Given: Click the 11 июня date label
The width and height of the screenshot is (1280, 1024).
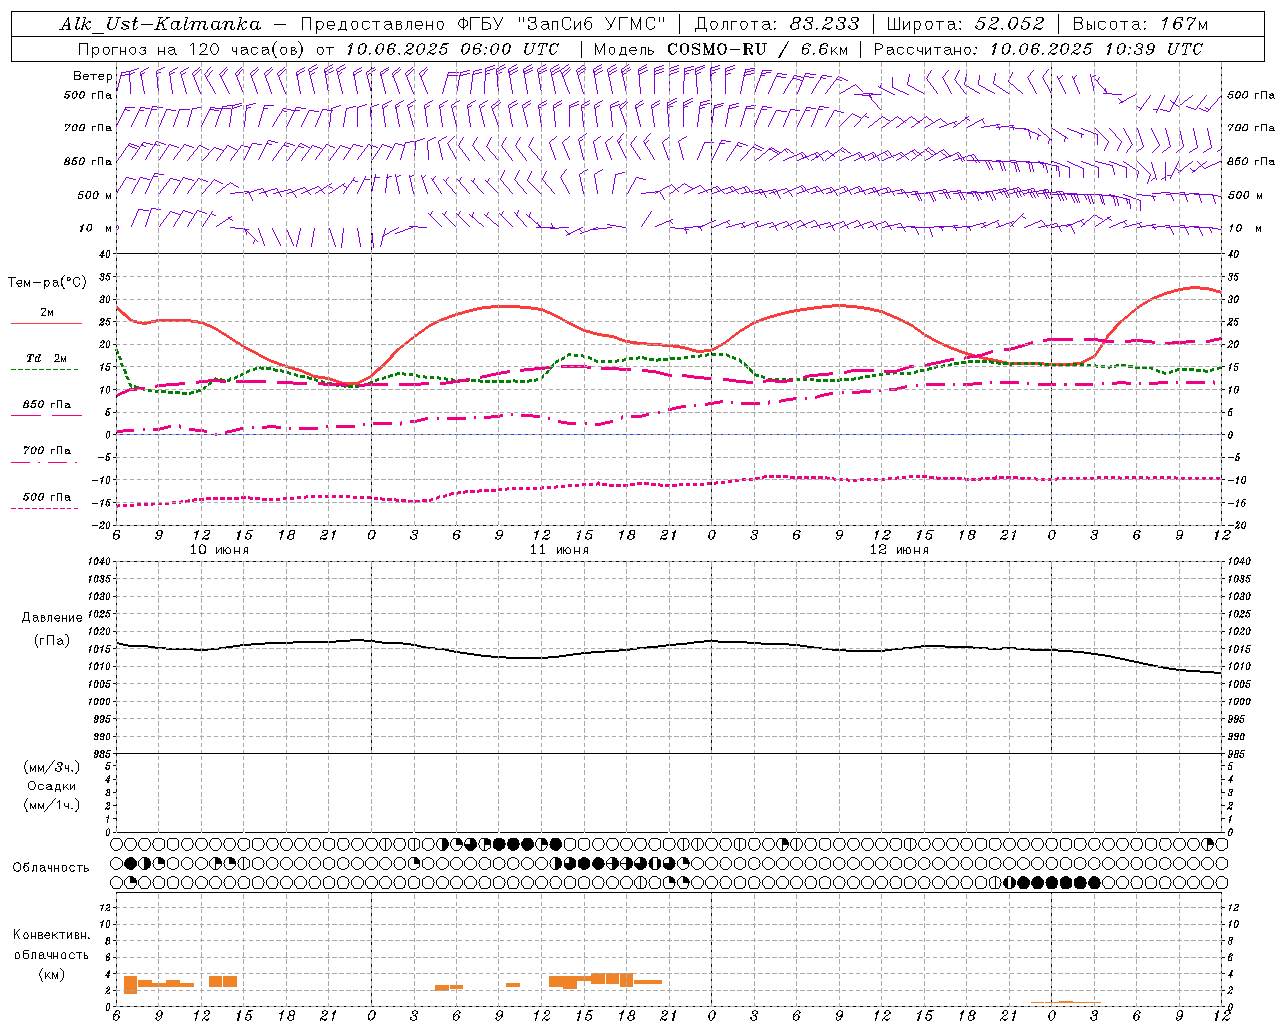Looking at the screenshot, I should pos(559,550).
